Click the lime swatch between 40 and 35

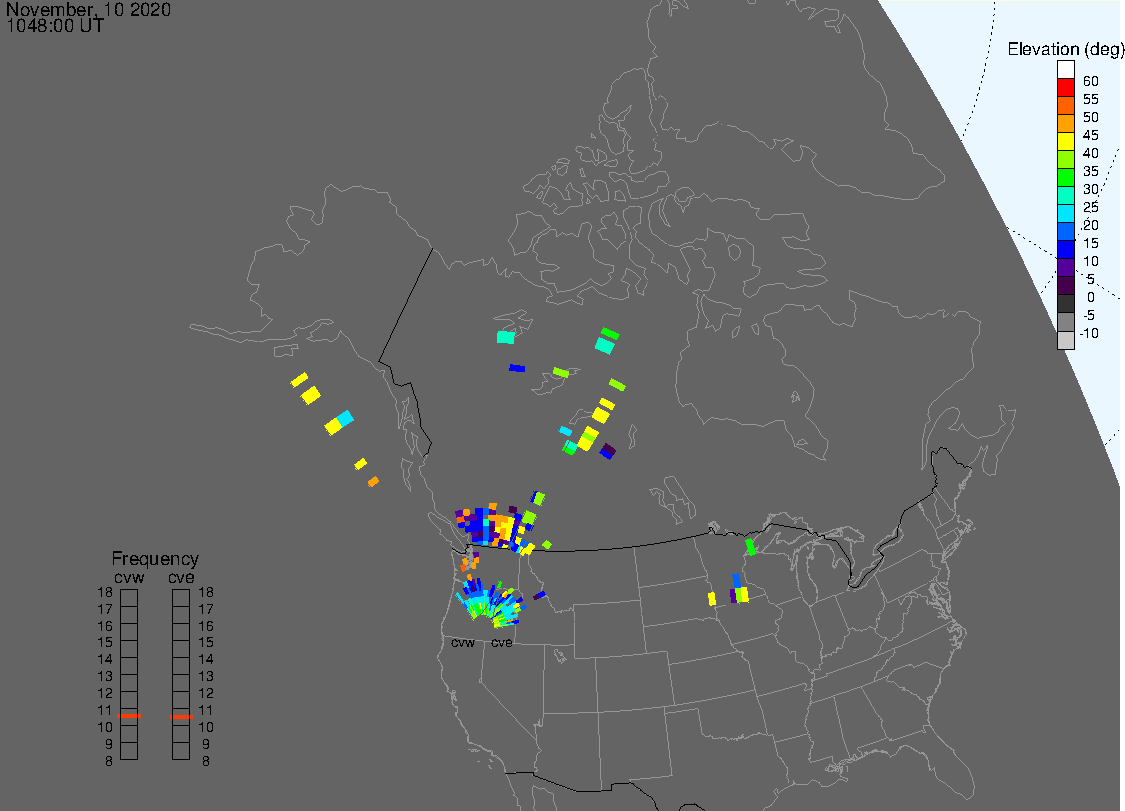[1065, 159]
